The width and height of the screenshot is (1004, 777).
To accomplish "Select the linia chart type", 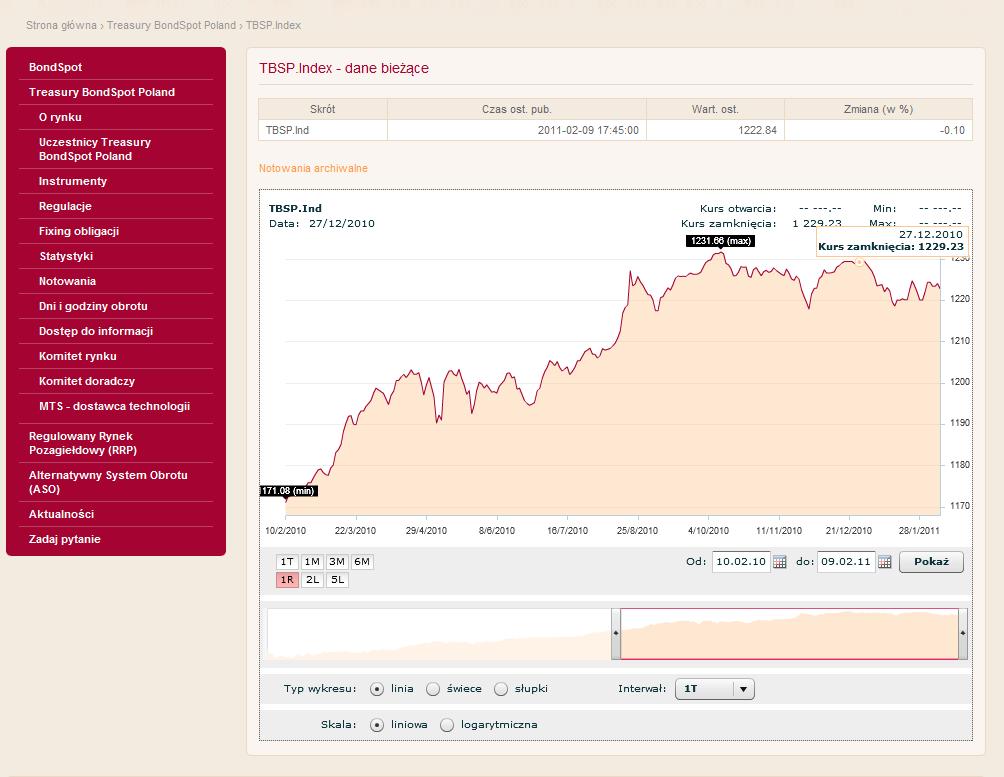I will tap(377, 689).
